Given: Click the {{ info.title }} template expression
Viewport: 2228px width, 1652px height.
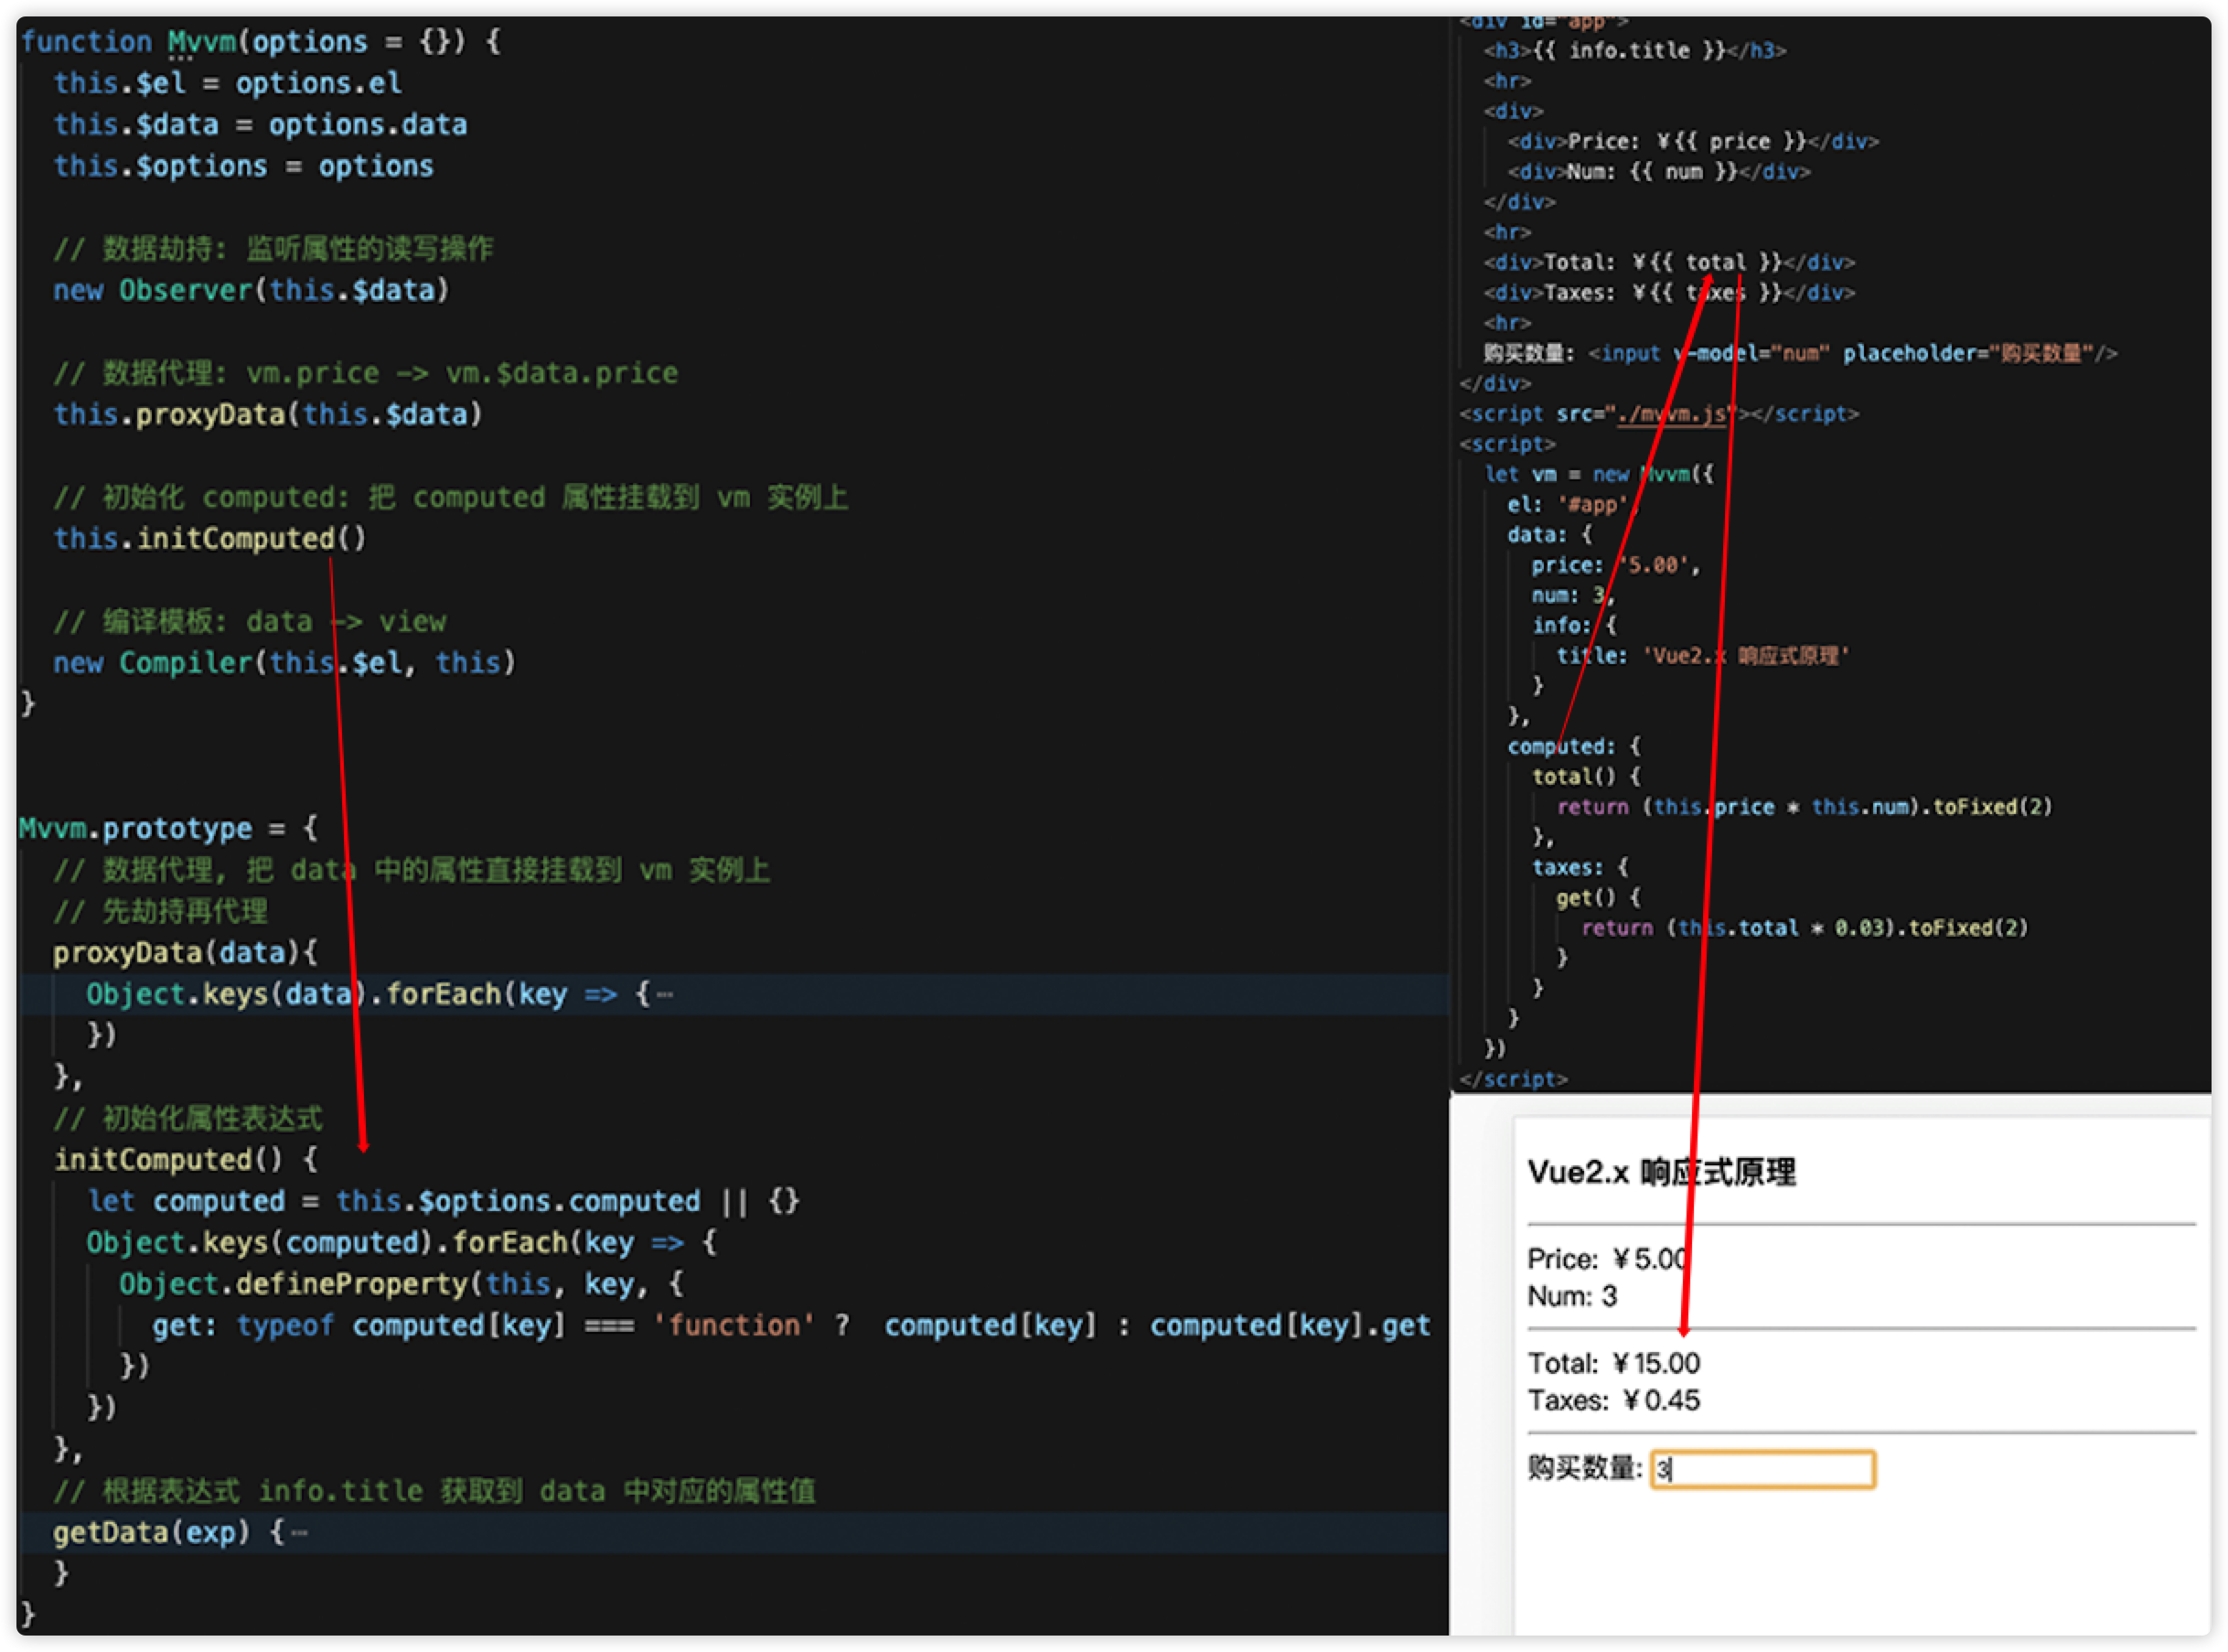Looking at the screenshot, I should coord(1629,50).
